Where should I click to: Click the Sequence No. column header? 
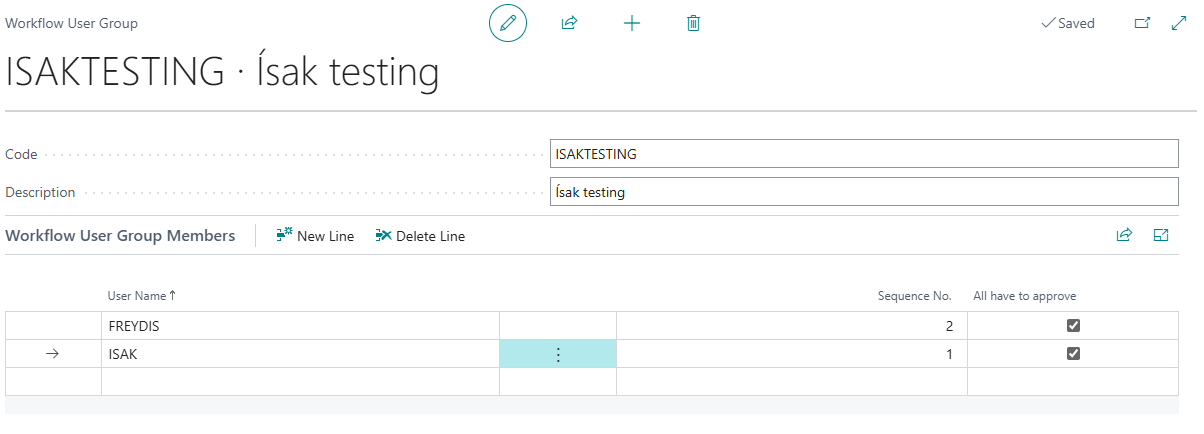(914, 296)
